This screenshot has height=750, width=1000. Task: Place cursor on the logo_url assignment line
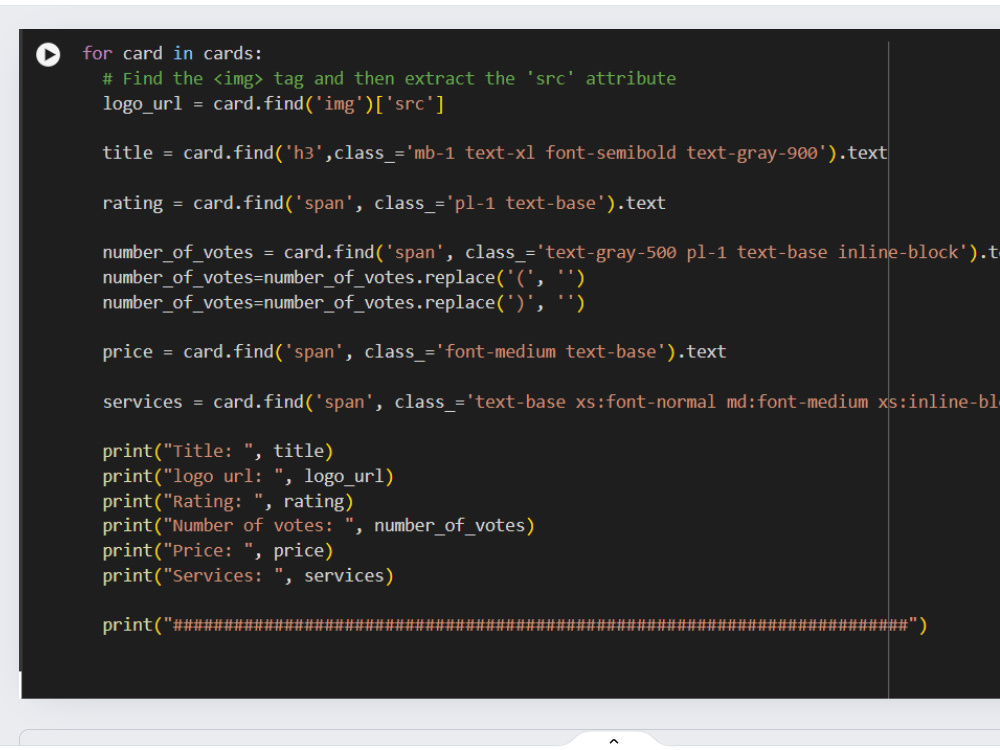[273, 103]
